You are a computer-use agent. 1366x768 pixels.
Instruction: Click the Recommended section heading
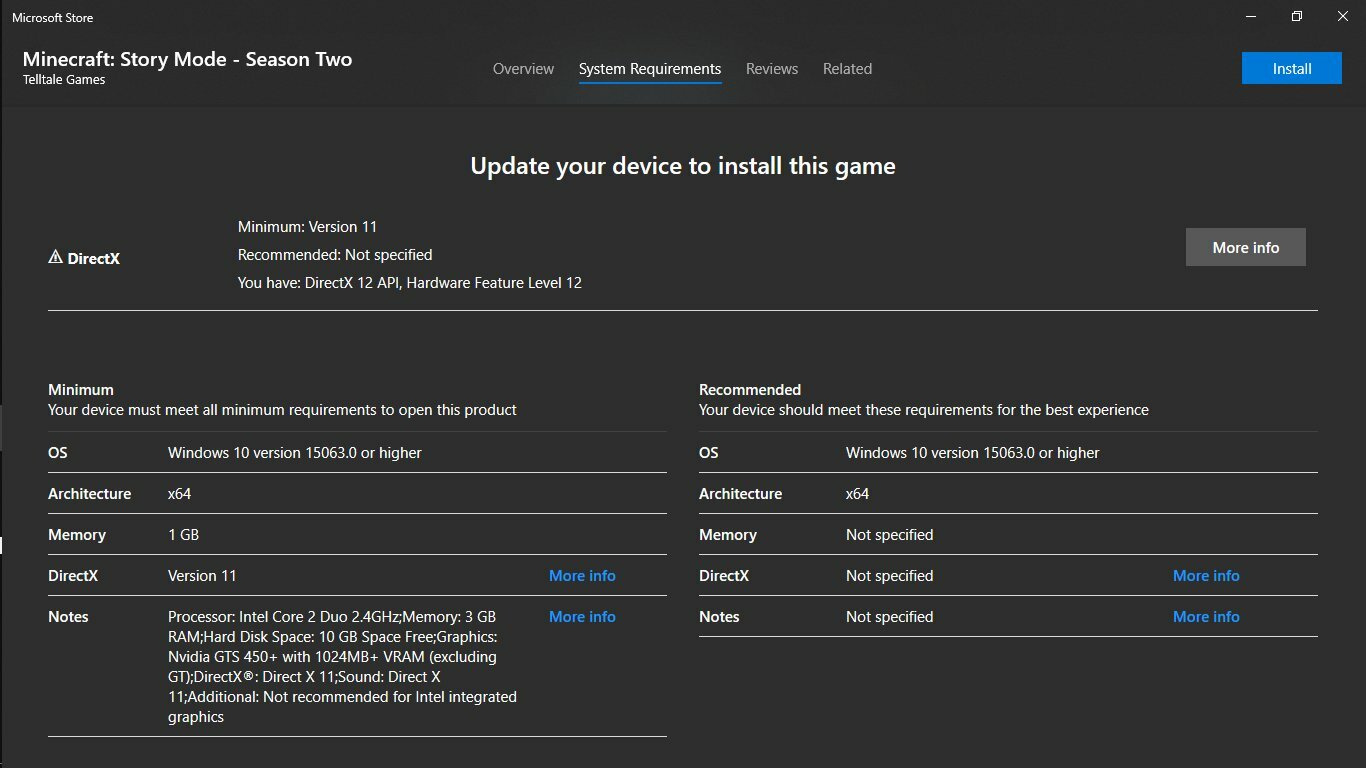tap(750, 390)
